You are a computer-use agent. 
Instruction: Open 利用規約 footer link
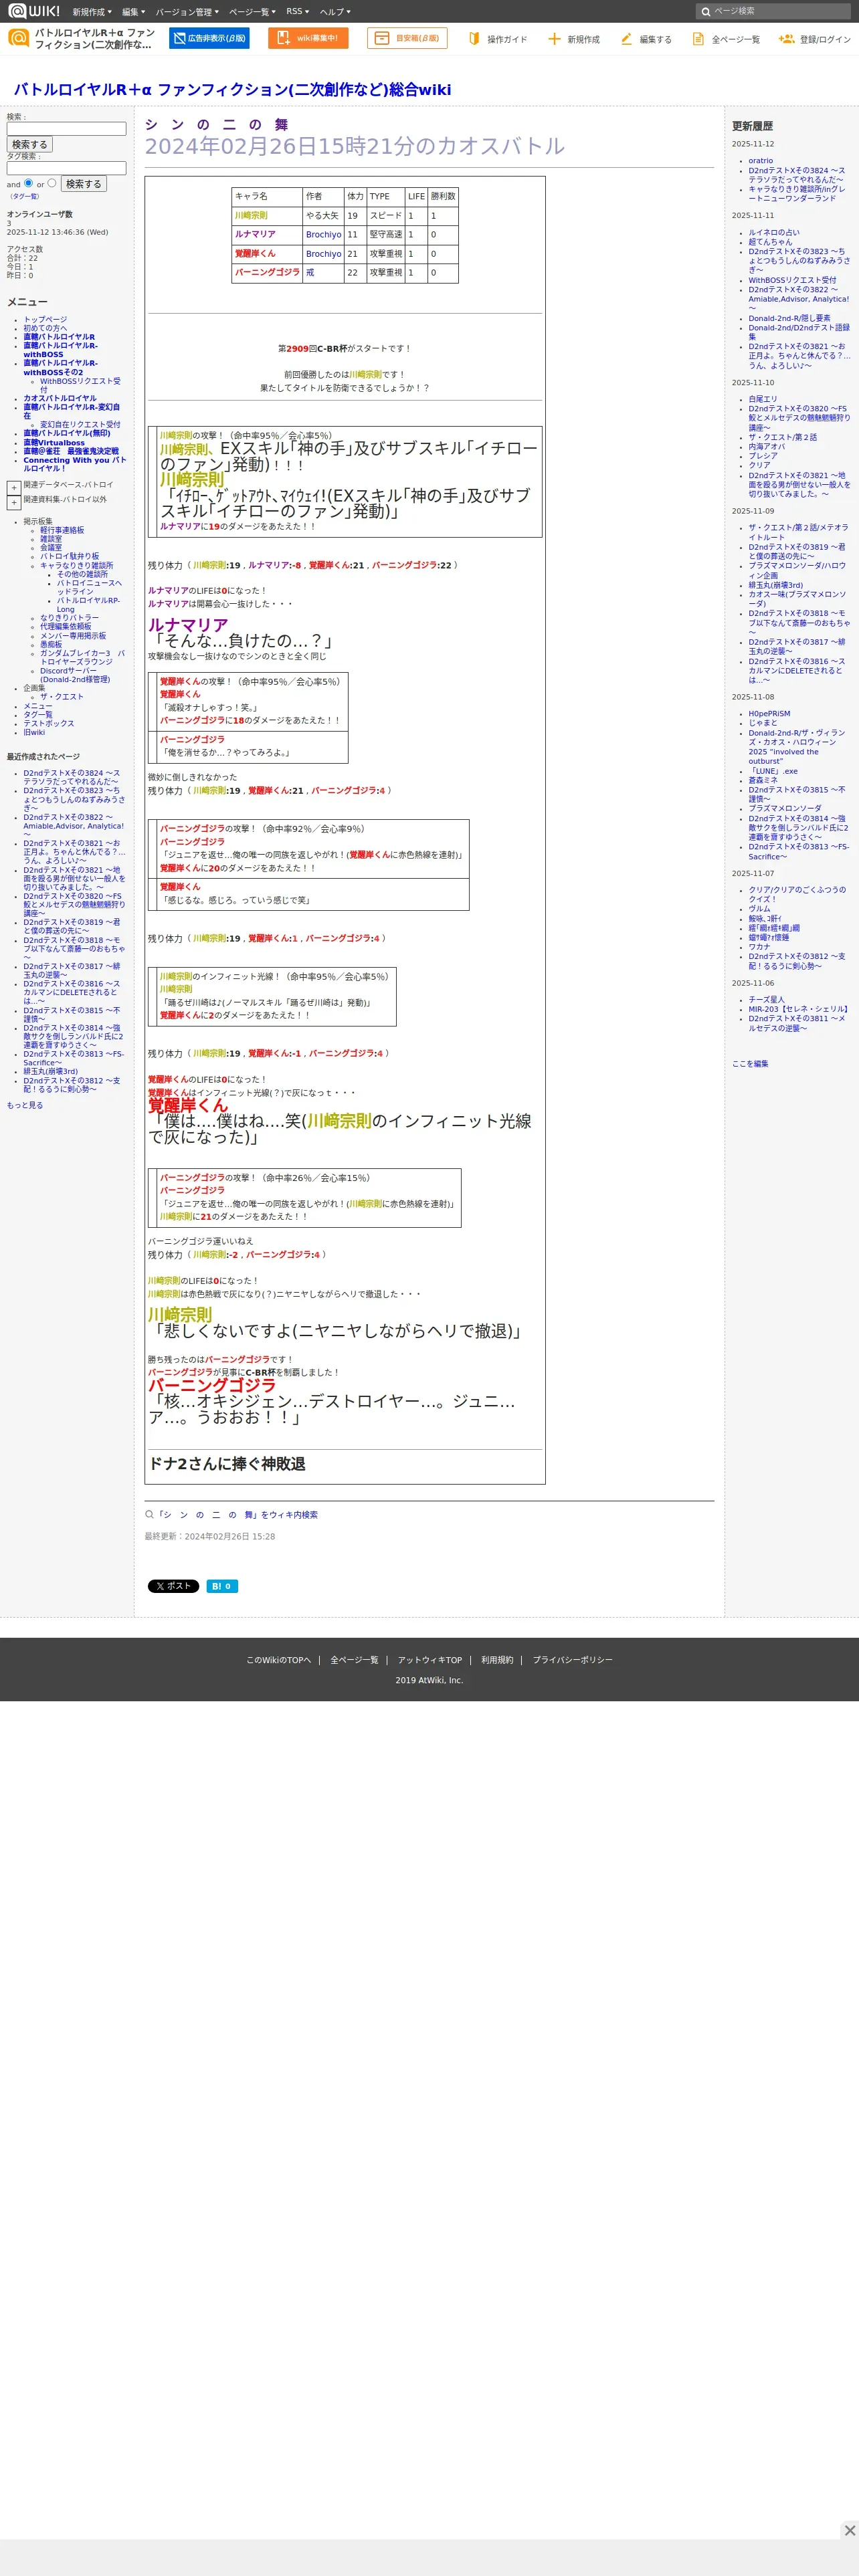coord(497,1660)
